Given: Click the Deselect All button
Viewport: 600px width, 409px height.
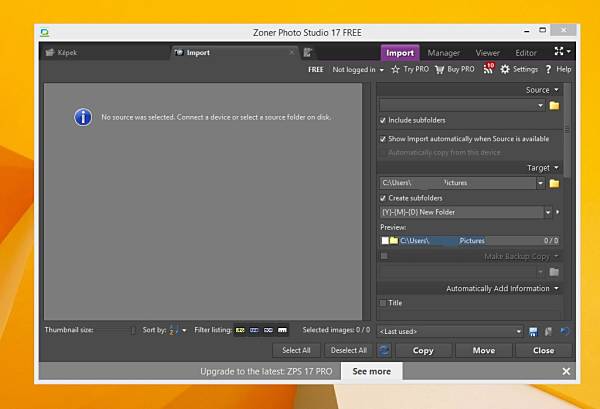Looking at the screenshot, I should tap(349, 350).
